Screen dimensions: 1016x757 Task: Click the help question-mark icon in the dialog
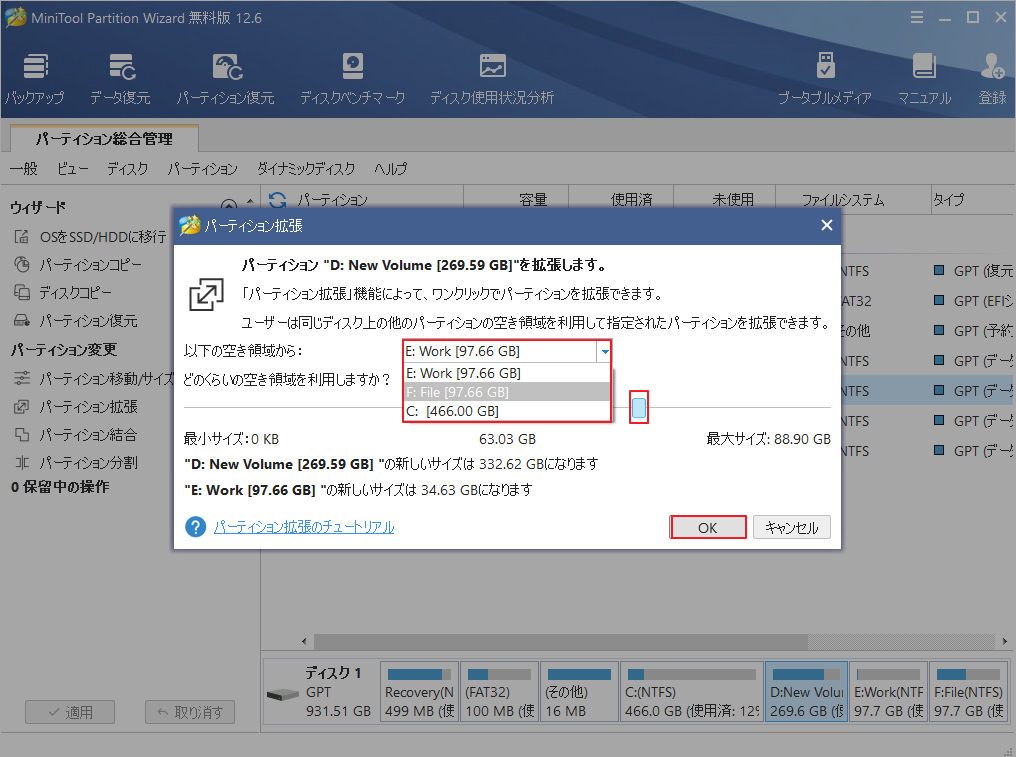click(196, 527)
